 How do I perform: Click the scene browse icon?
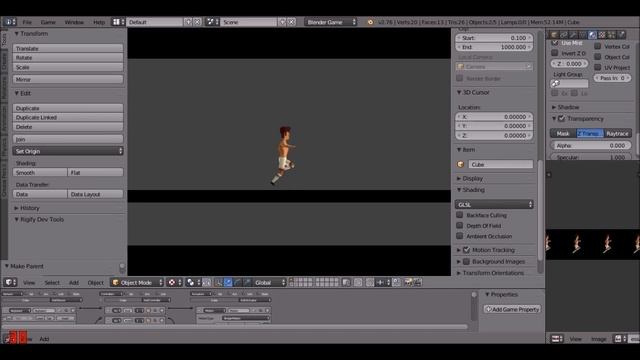212,22
